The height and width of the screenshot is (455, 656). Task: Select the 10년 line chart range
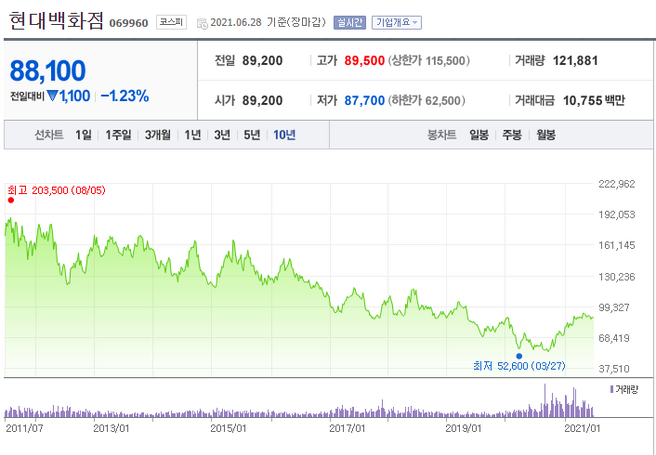point(284,135)
